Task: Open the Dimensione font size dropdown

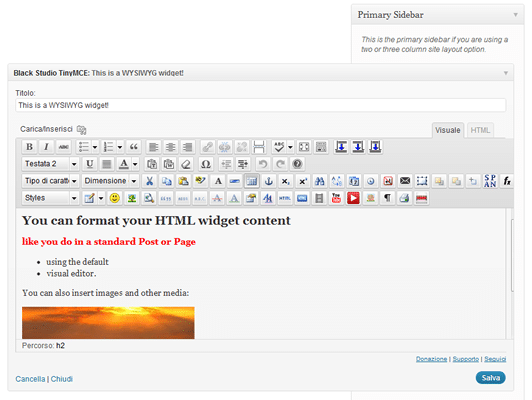Action: coord(110,181)
